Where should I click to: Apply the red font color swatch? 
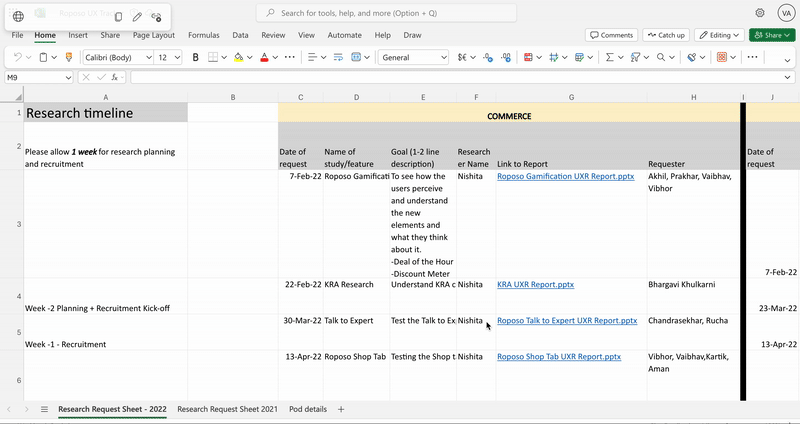(x=264, y=58)
